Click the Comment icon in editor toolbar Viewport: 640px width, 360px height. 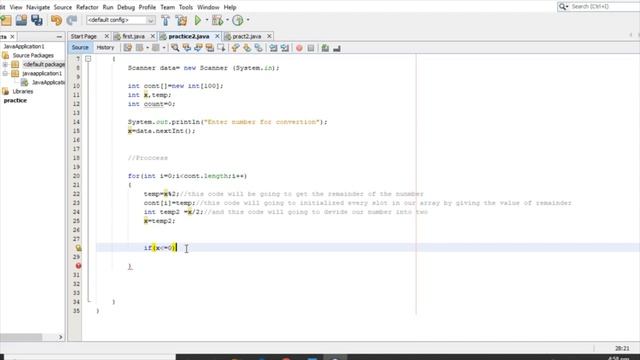325,48
